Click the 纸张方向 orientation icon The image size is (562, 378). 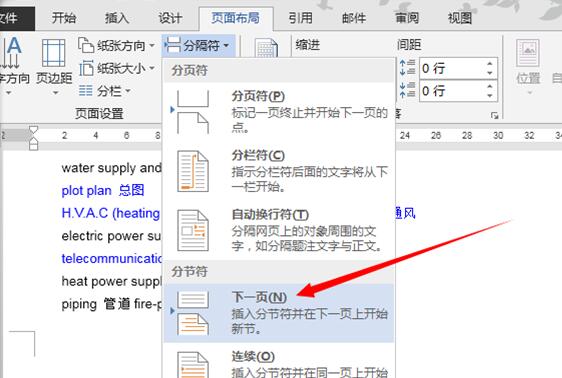(86, 45)
